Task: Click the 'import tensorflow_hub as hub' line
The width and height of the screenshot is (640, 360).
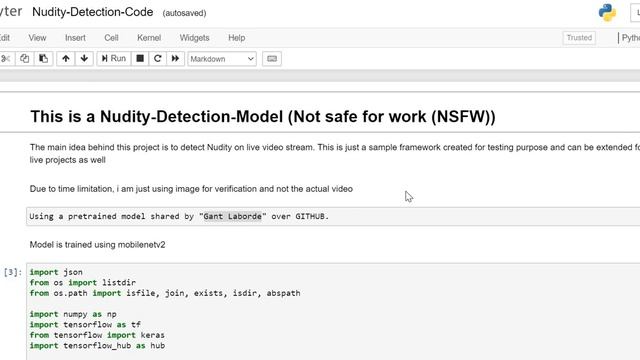Action: pyautogui.click(x=97, y=346)
